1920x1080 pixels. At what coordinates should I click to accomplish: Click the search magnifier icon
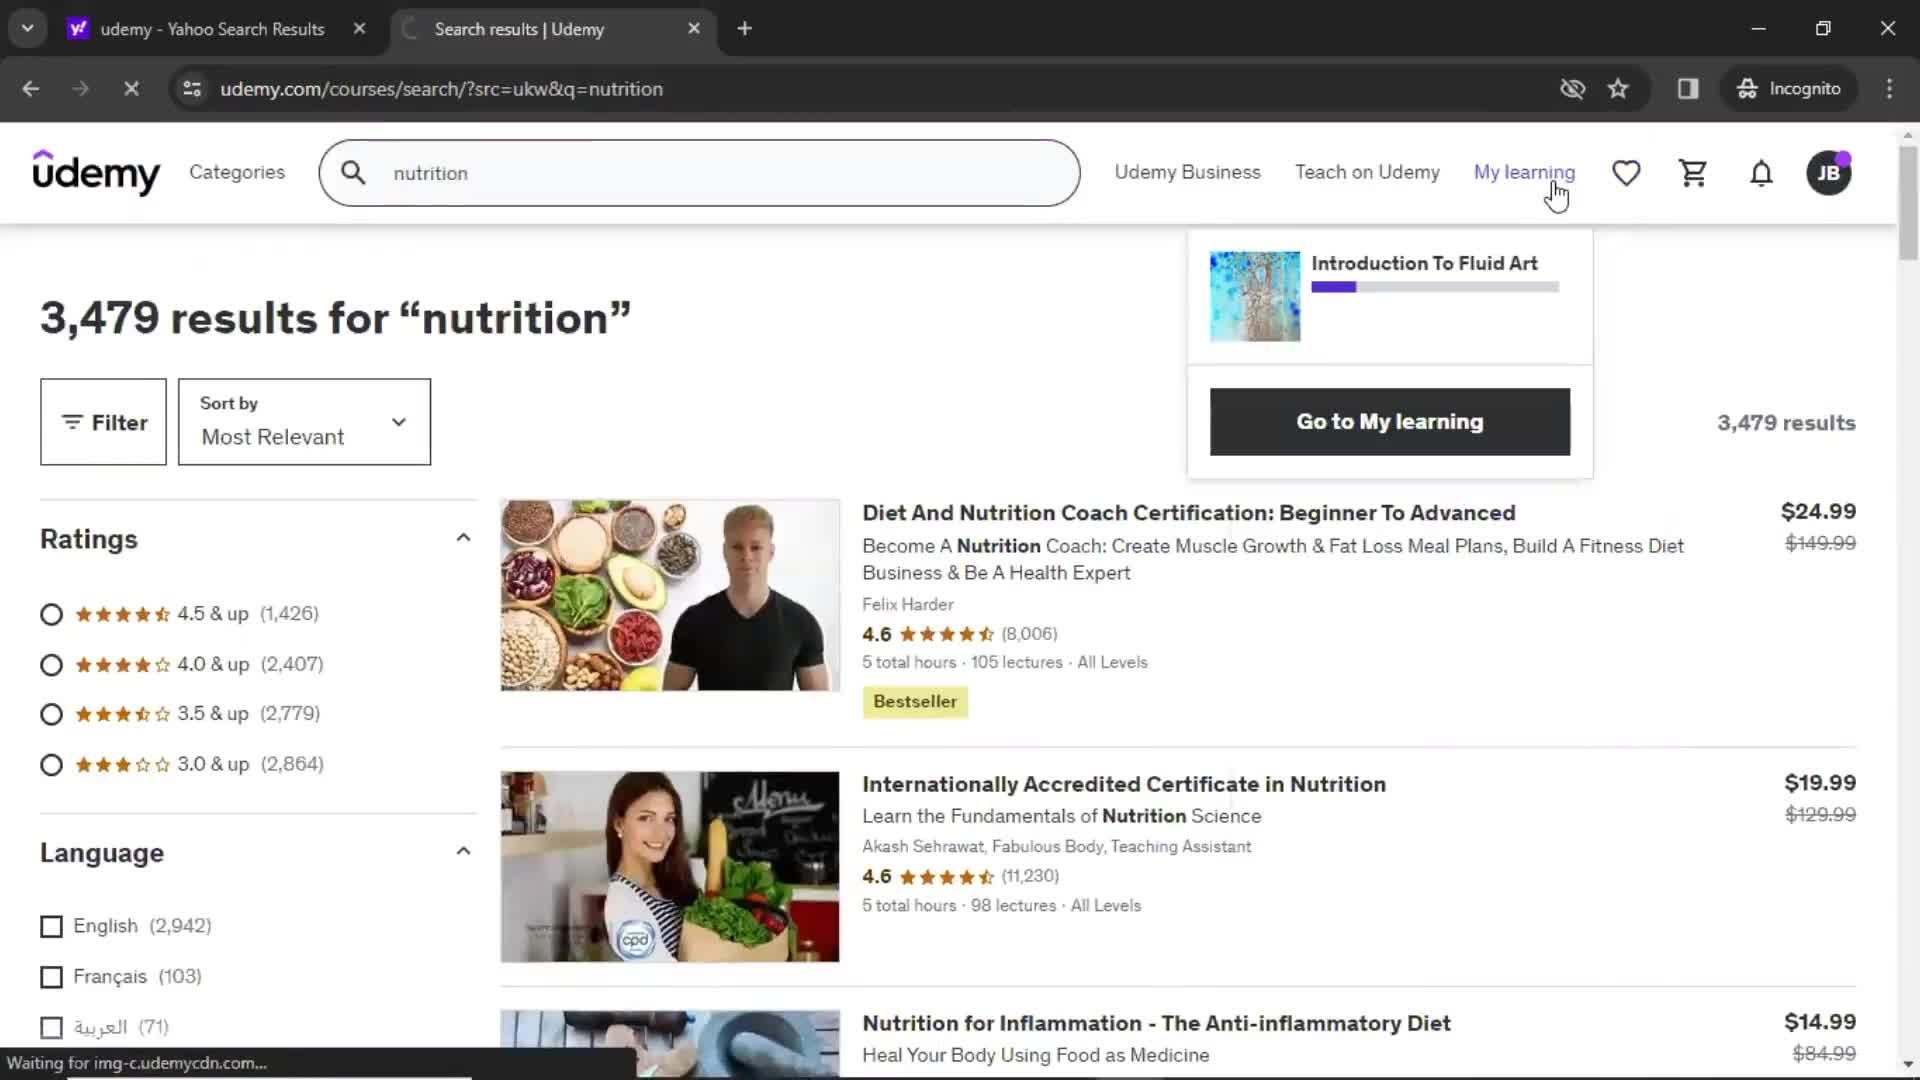coord(353,173)
